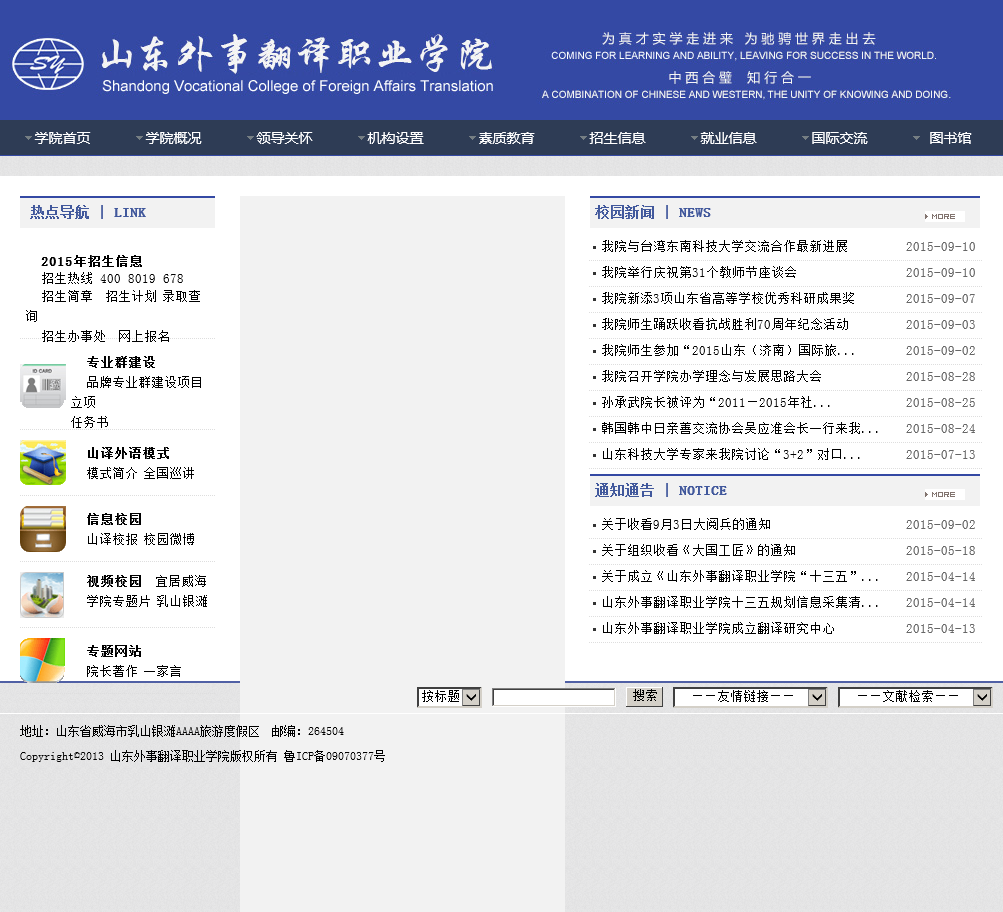Screen dimensions: 1003x912
Task: Click the 2015年招生信息 heading
Action: [91, 261]
